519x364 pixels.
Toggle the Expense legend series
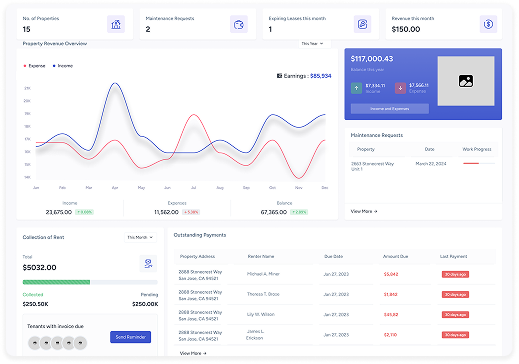pyautogui.click(x=34, y=66)
